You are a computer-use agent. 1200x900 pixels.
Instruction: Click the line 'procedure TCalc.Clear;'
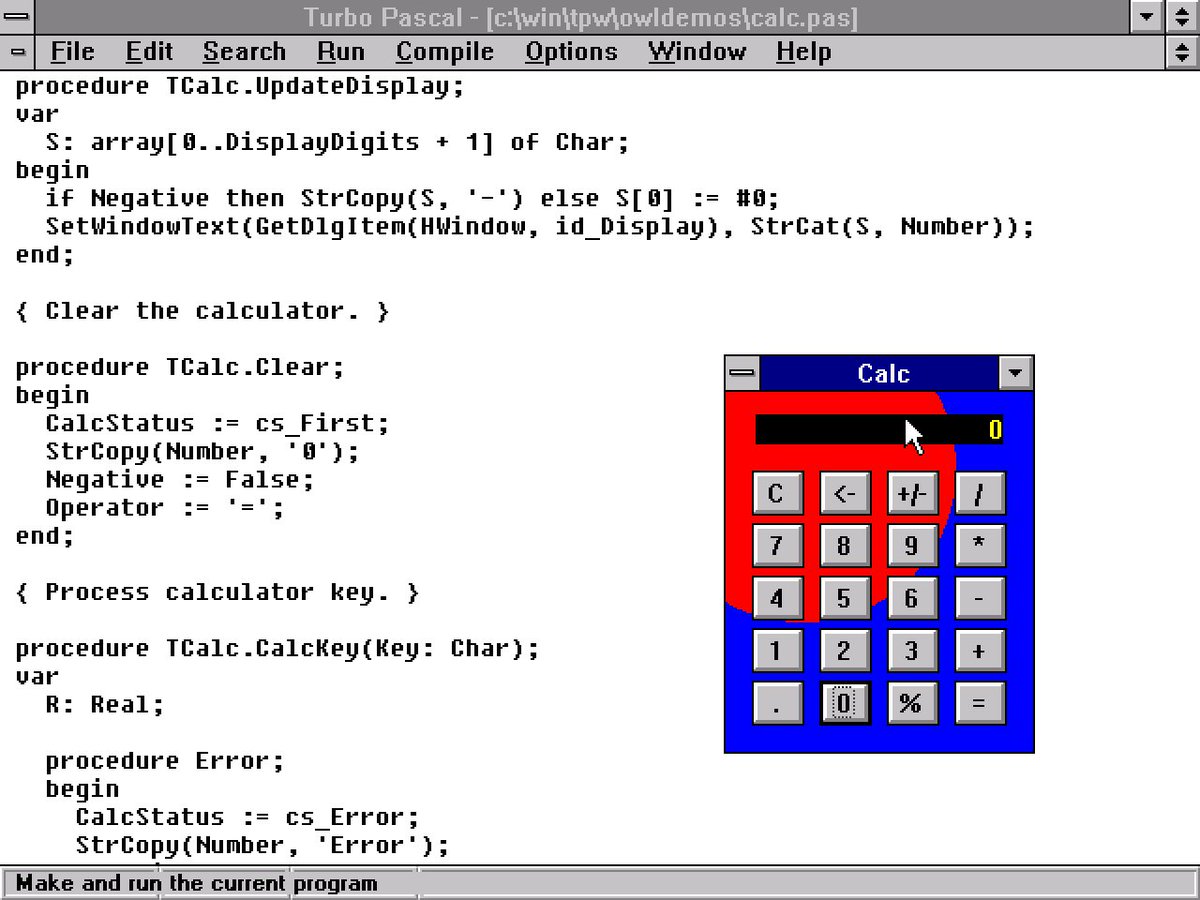coord(180,367)
